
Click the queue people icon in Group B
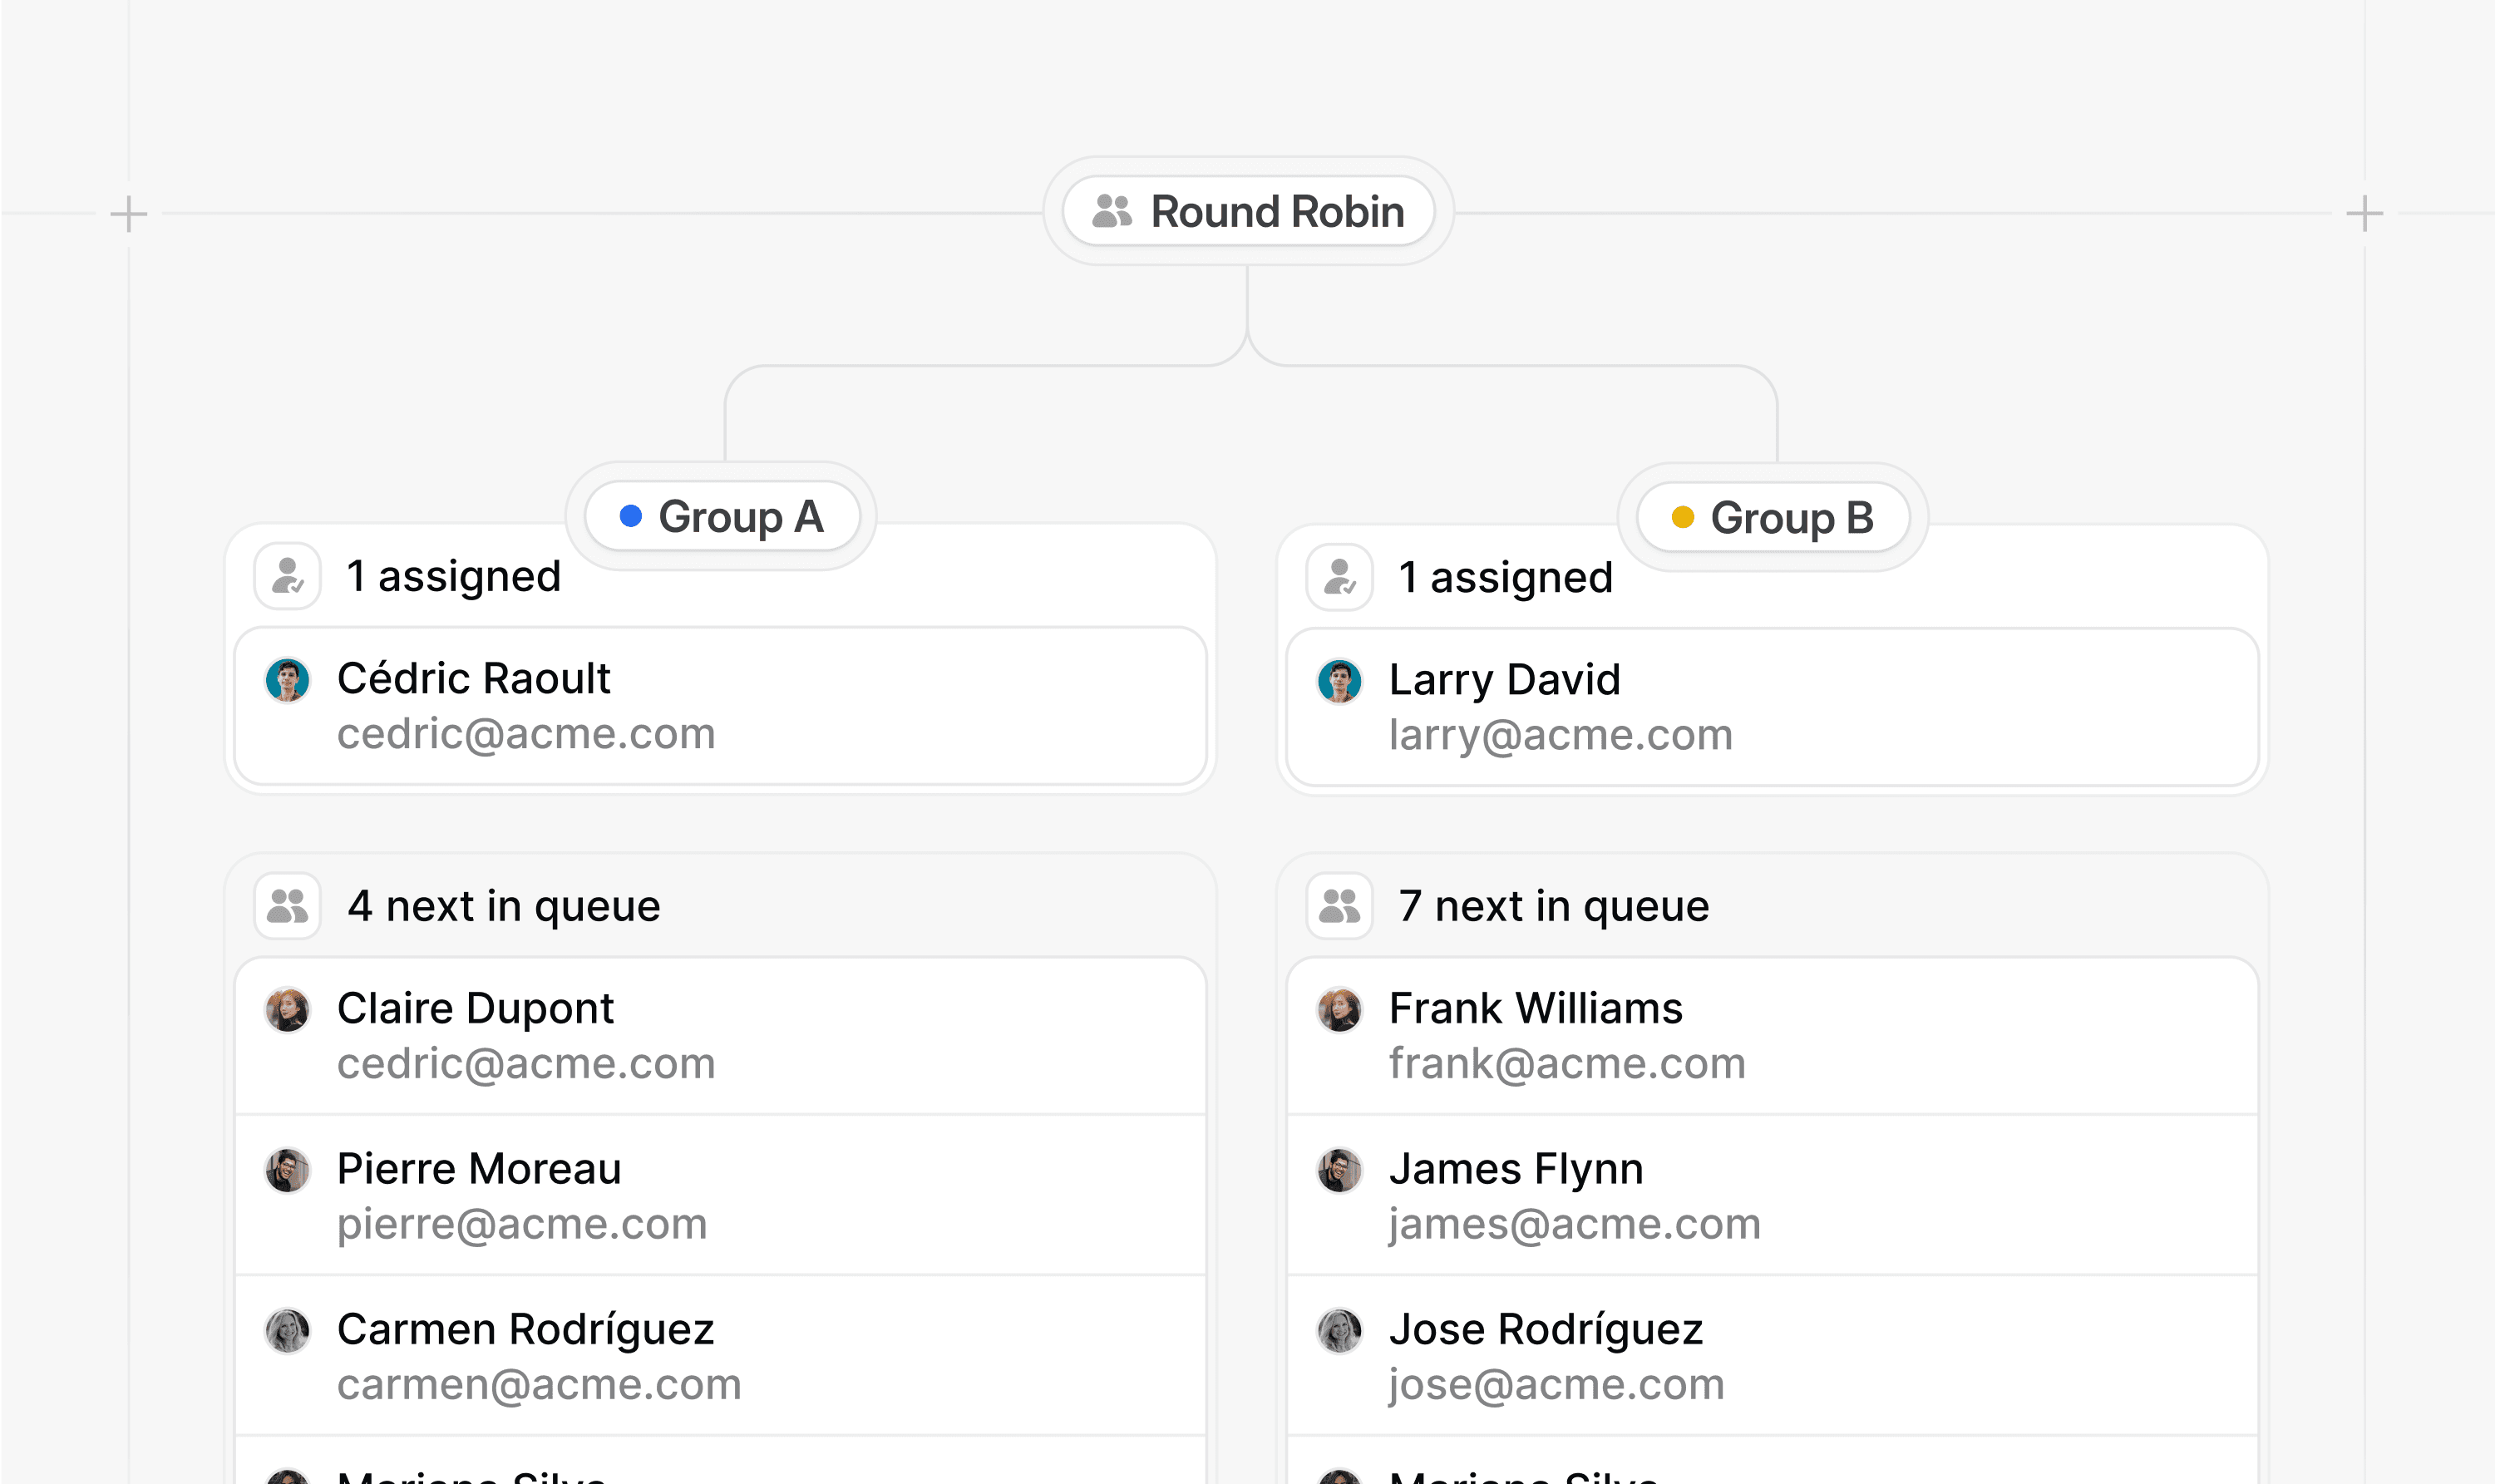point(1340,906)
